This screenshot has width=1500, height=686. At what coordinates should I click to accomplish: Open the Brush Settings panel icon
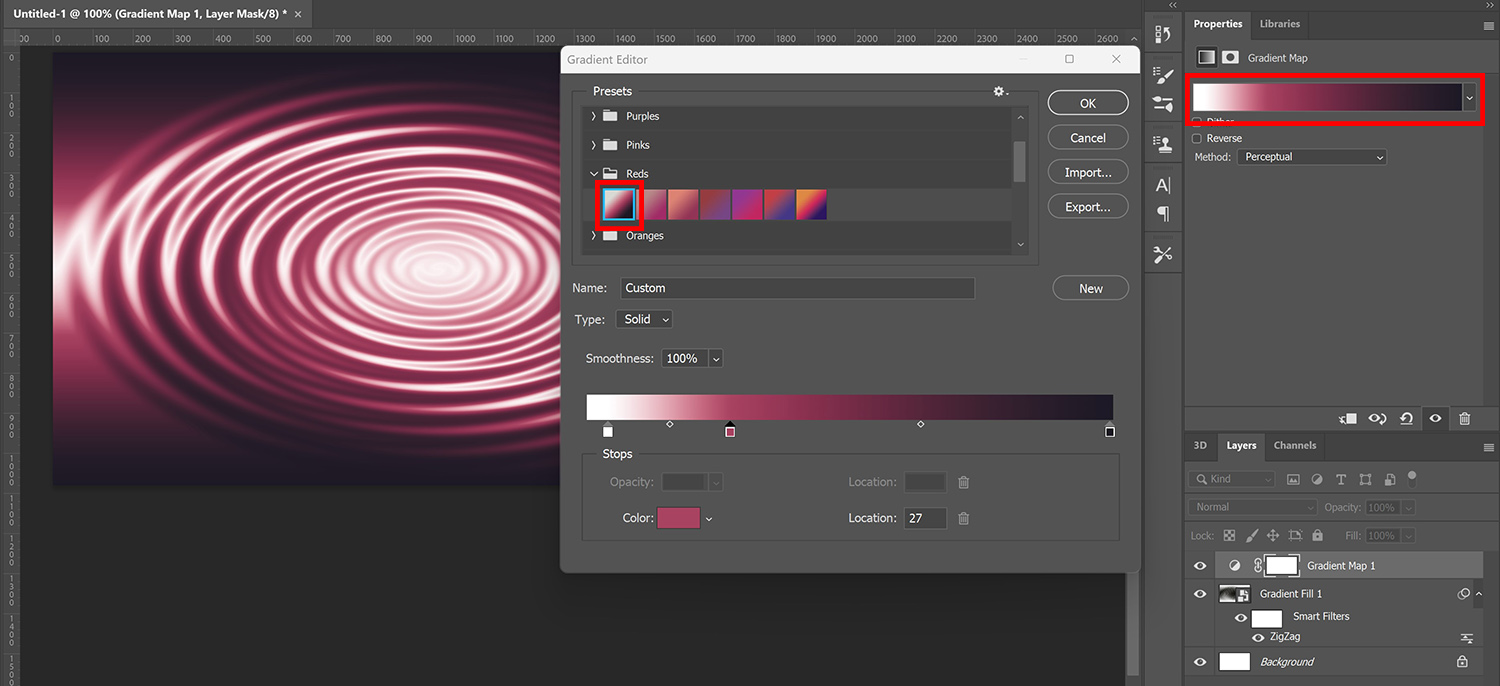tap(1163, 74)
